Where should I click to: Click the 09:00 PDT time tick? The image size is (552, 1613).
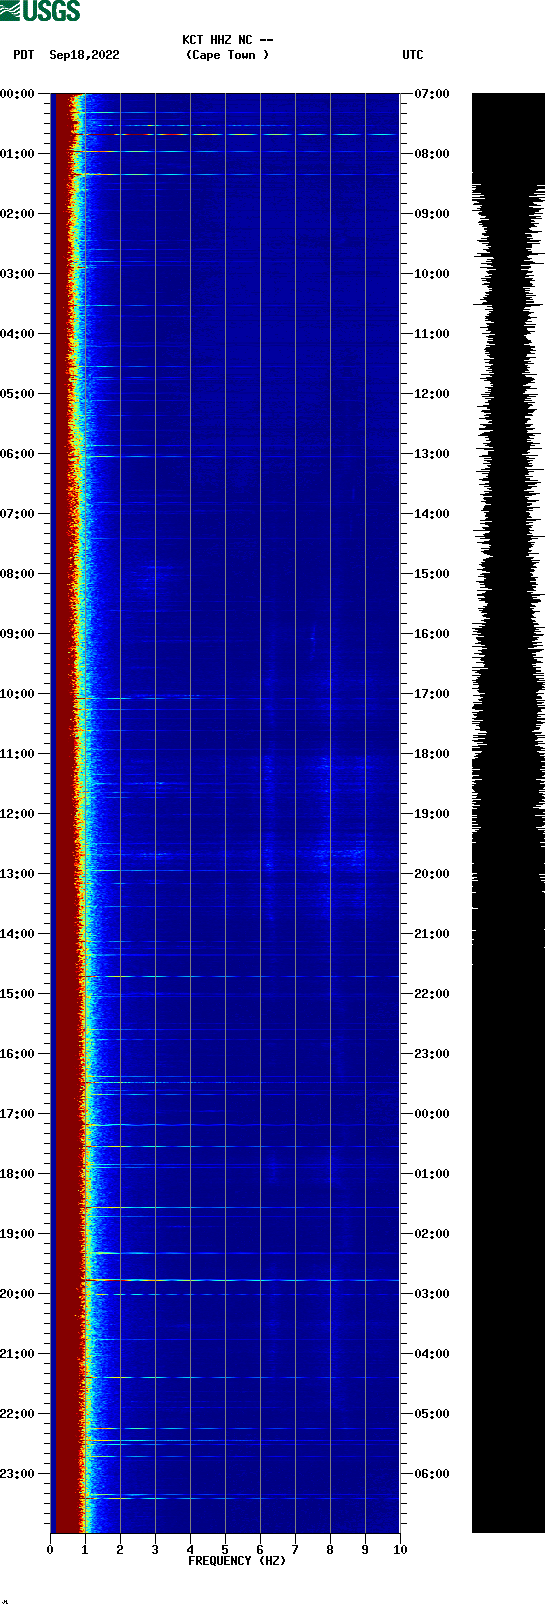tap(17, 634)
